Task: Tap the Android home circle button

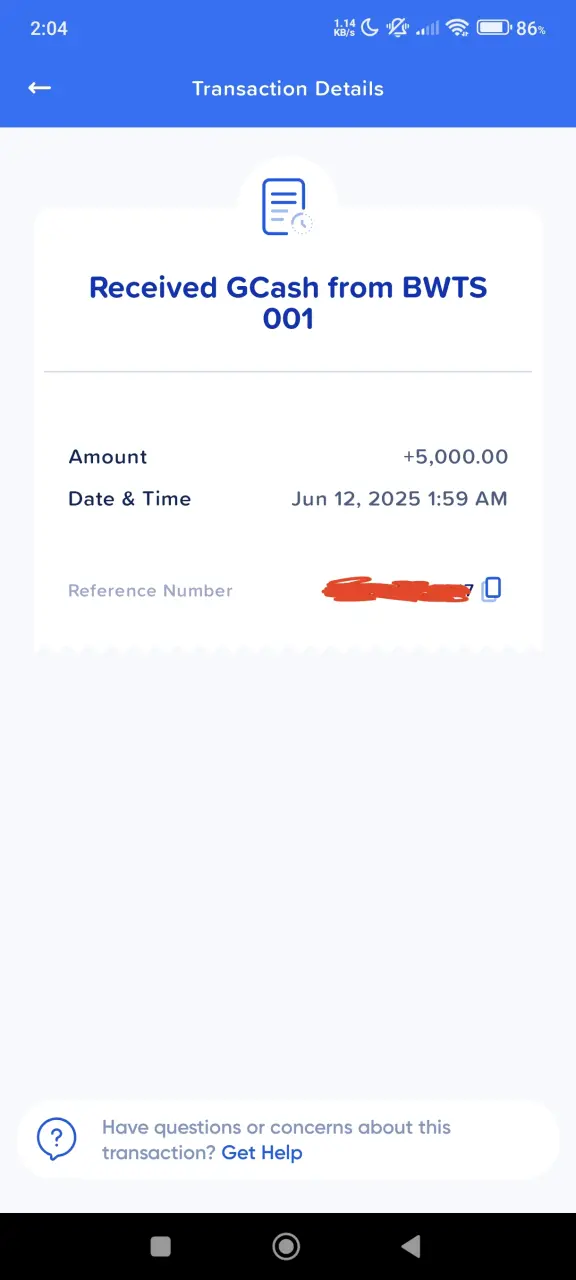Action: click(286, 1245)
